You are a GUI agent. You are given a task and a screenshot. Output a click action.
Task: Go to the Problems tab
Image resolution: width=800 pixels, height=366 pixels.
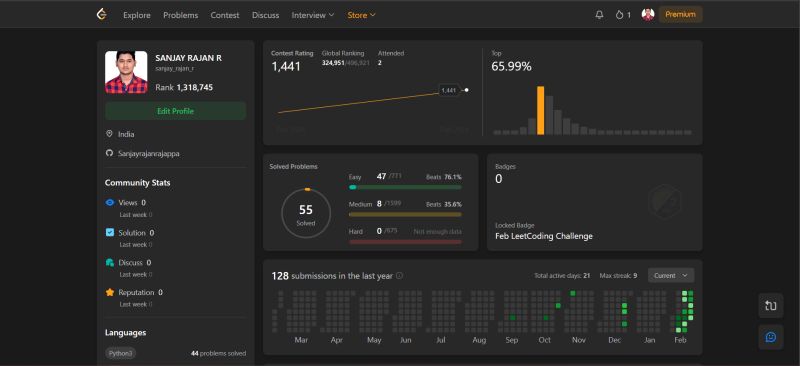pos(181,15)
